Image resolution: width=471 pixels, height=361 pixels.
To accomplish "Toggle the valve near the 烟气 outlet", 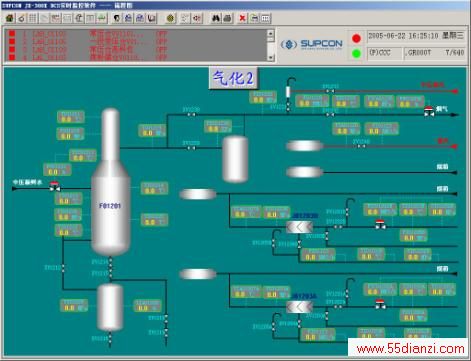I will [x=429, y=111].
